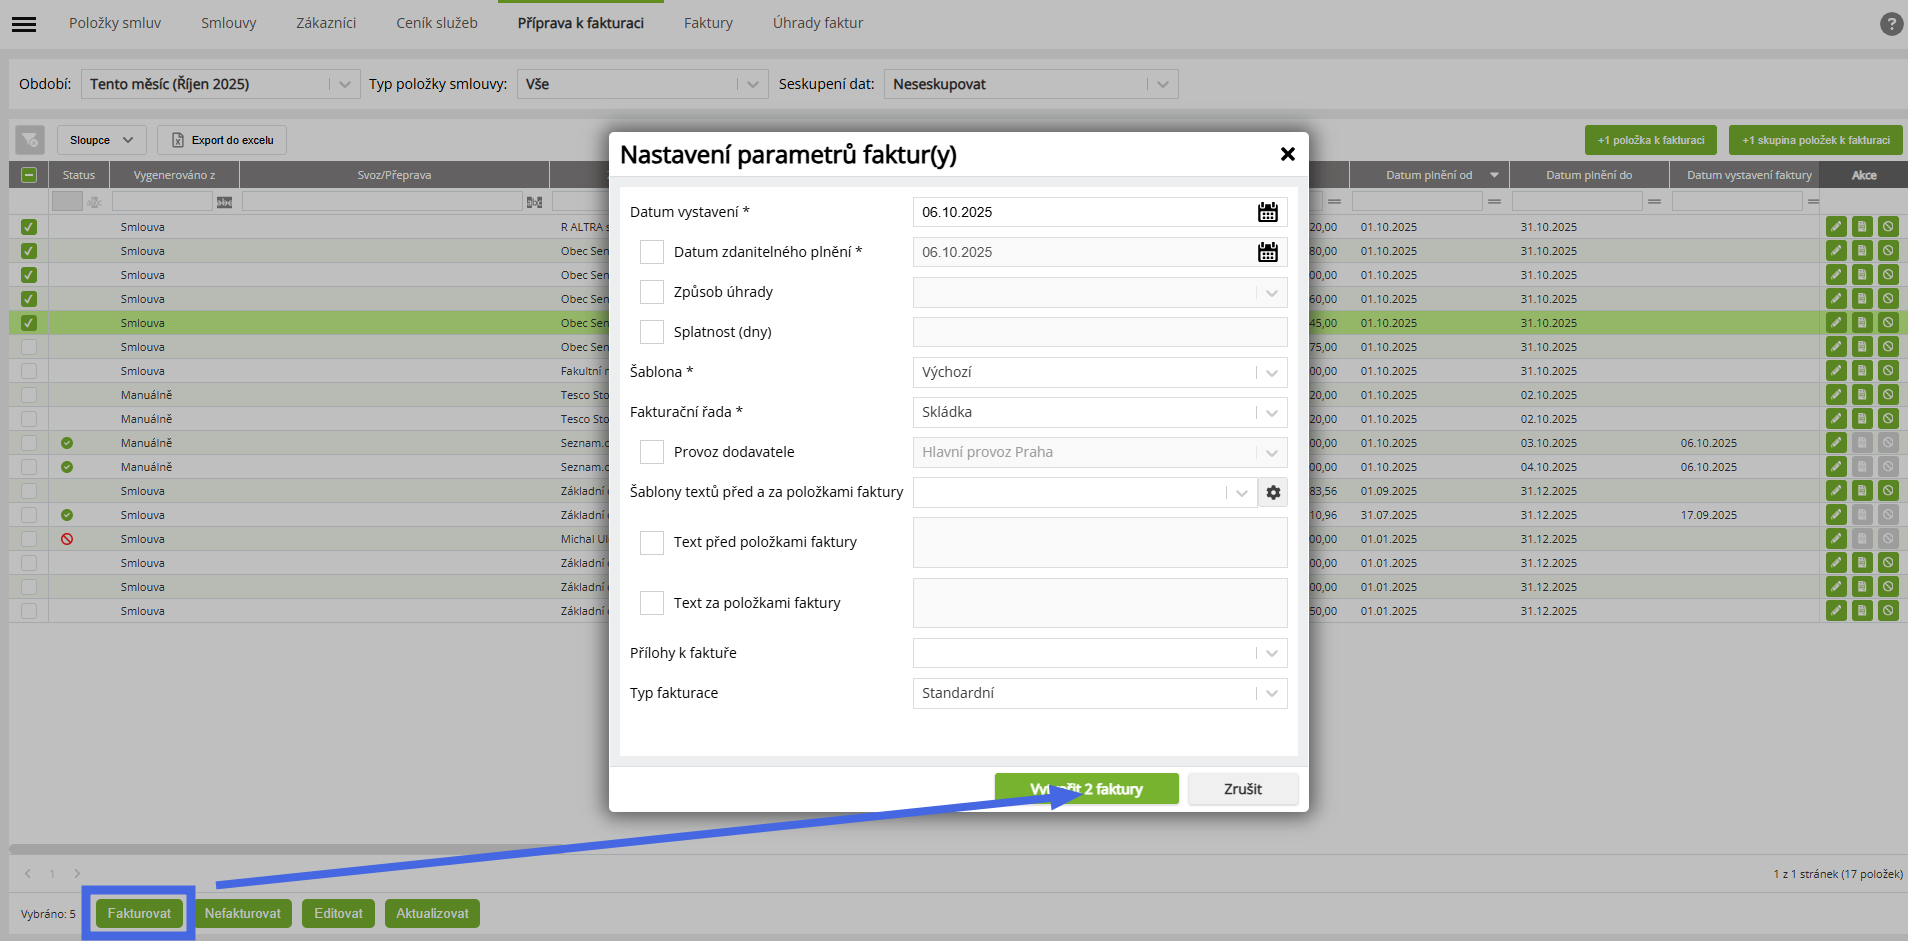This screenshot has height=941, width=1908.
Task: Click the Zrušit button
Action: click(1242, 789)
